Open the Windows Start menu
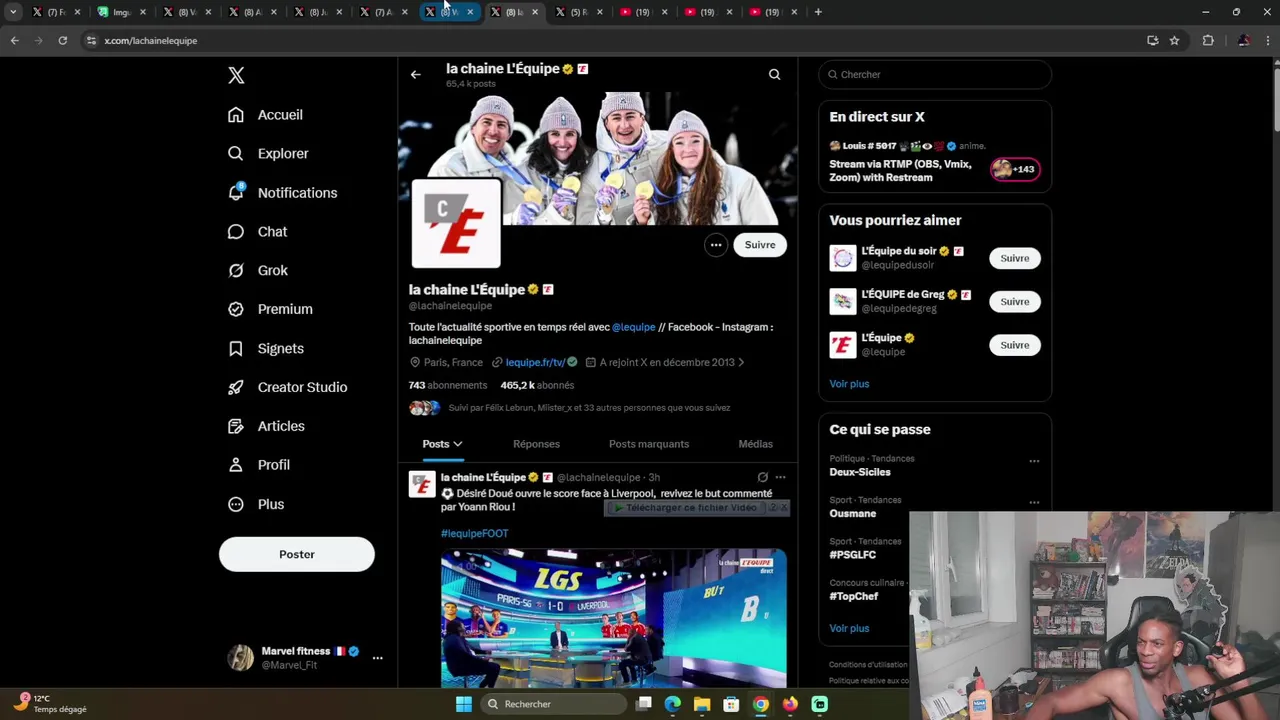 [463, 704]
